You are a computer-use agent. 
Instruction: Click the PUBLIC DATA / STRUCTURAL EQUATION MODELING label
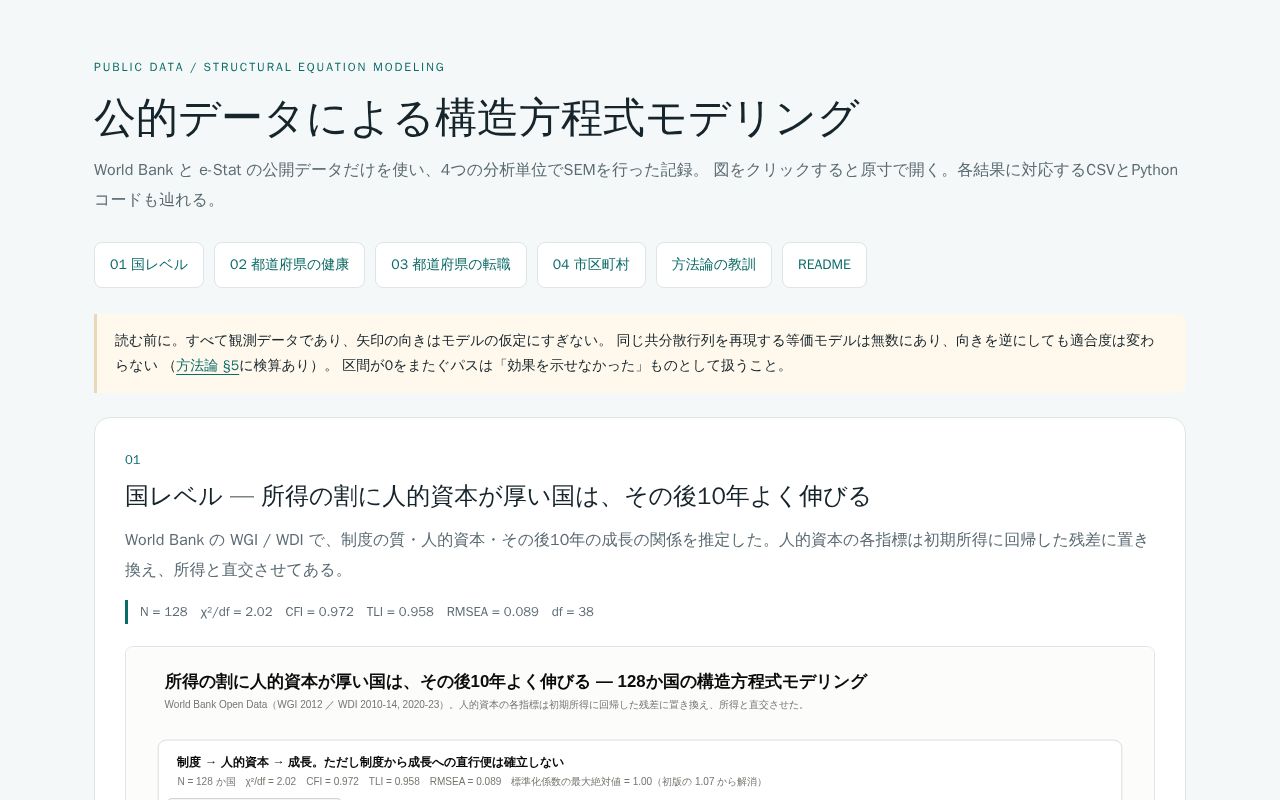(x=269, y=67)
